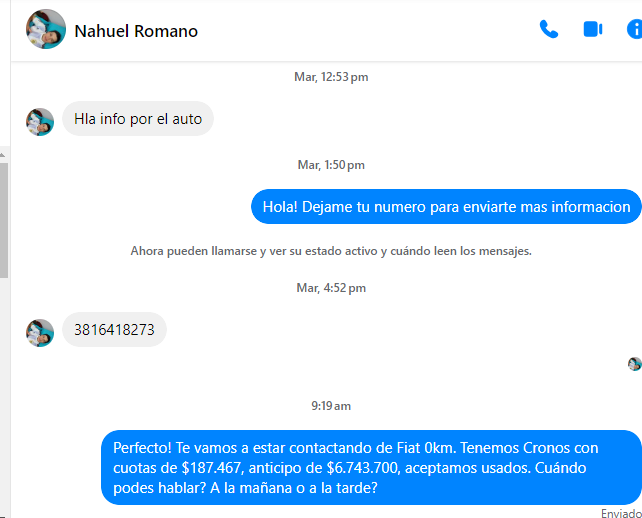Click the 'Perfecto! Te vamos a estar contactando' message

point(371,468)
